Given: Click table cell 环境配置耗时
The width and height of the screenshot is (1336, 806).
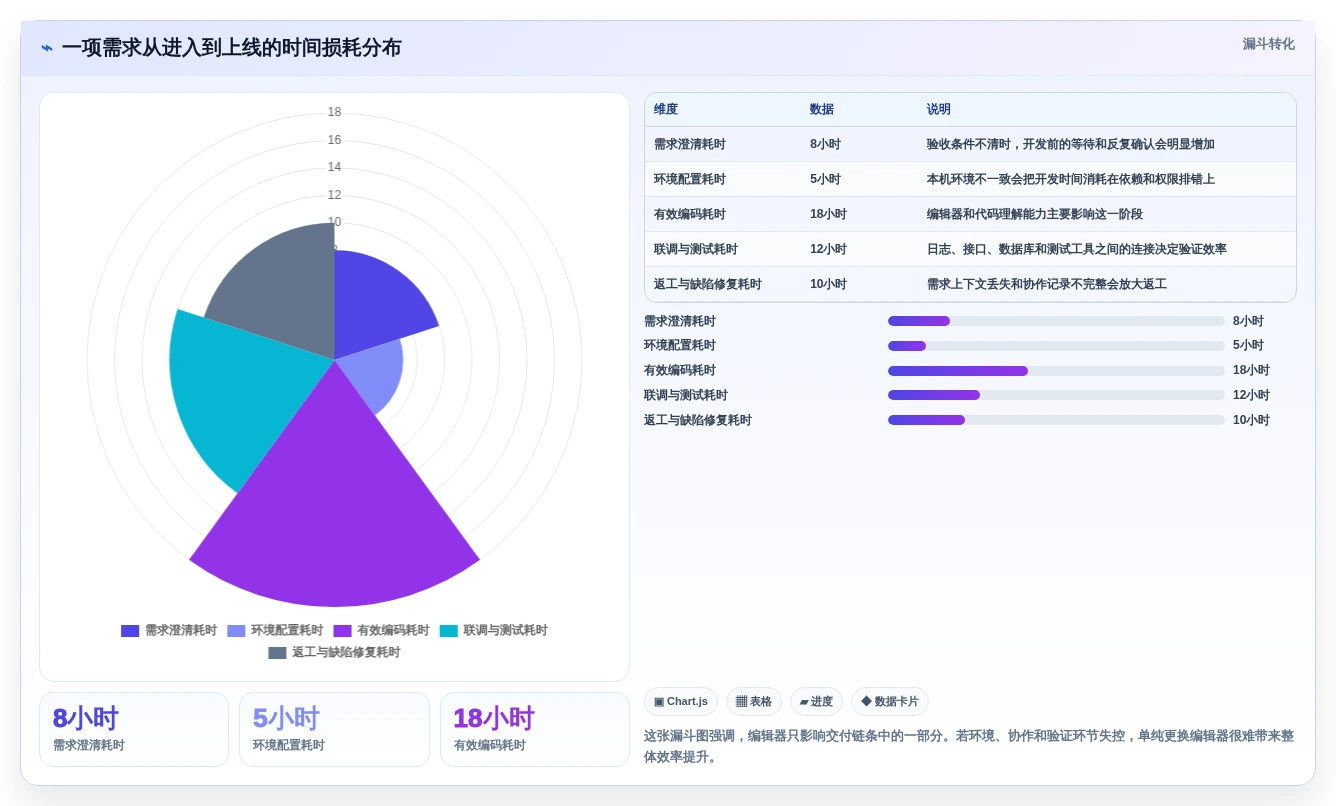Looking at the screenshot, I should click(x=690, y=180).
